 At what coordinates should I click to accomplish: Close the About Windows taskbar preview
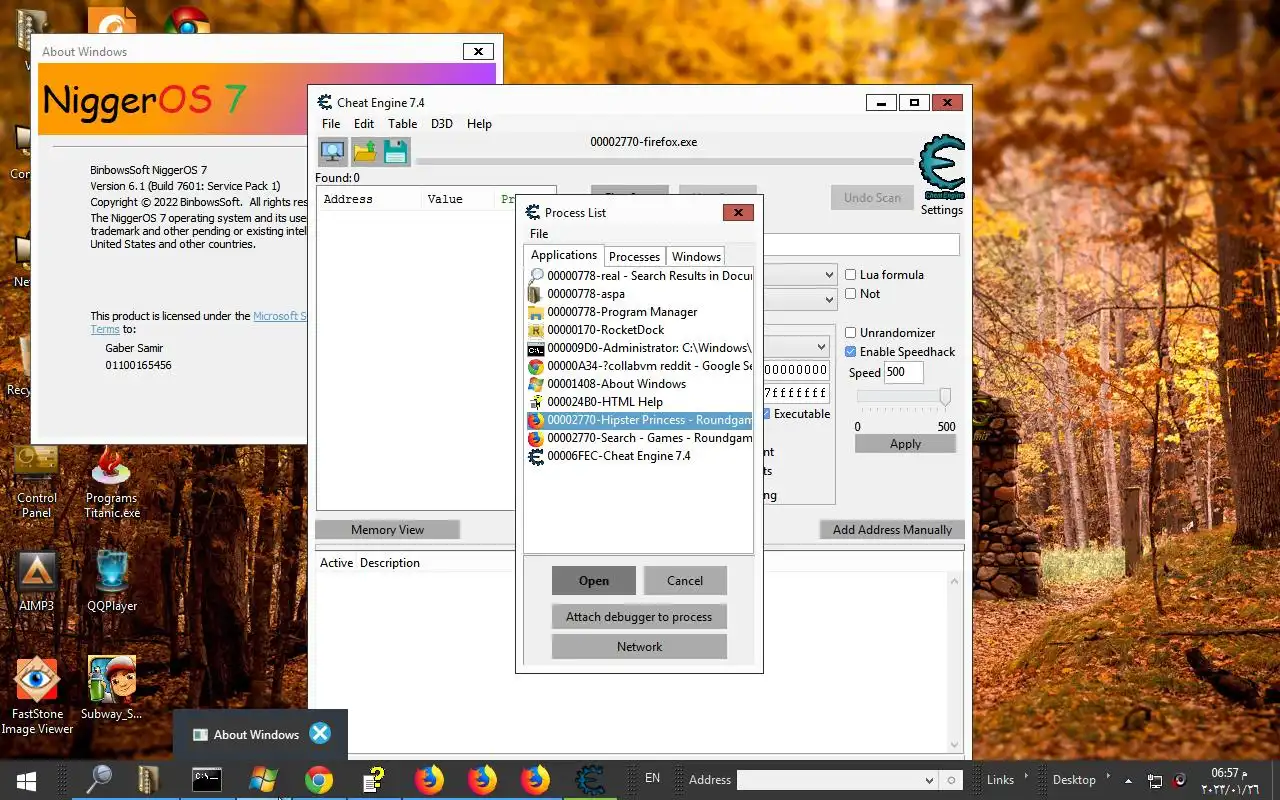pos(320,734)
